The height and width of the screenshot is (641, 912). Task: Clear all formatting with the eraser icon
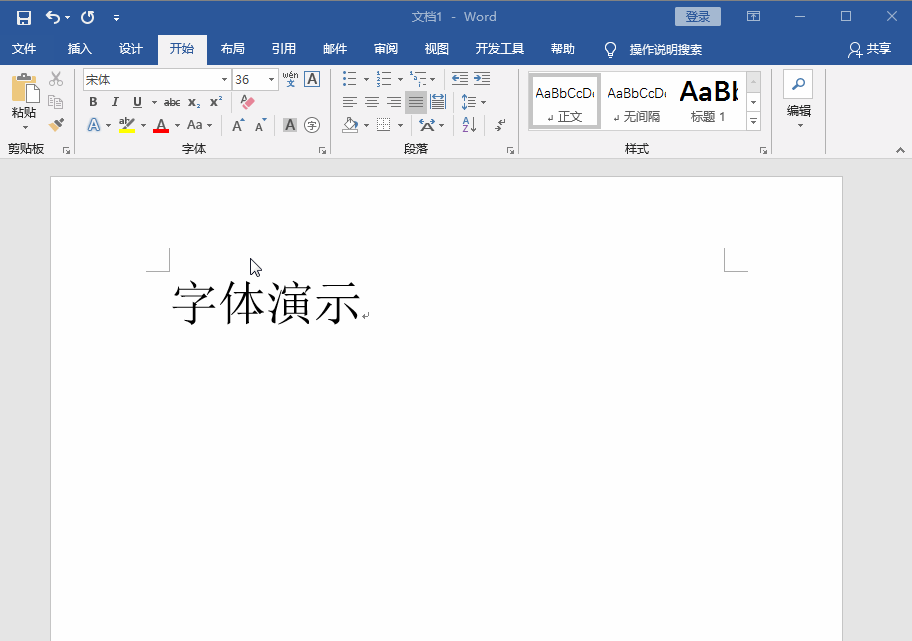[246, 102]
